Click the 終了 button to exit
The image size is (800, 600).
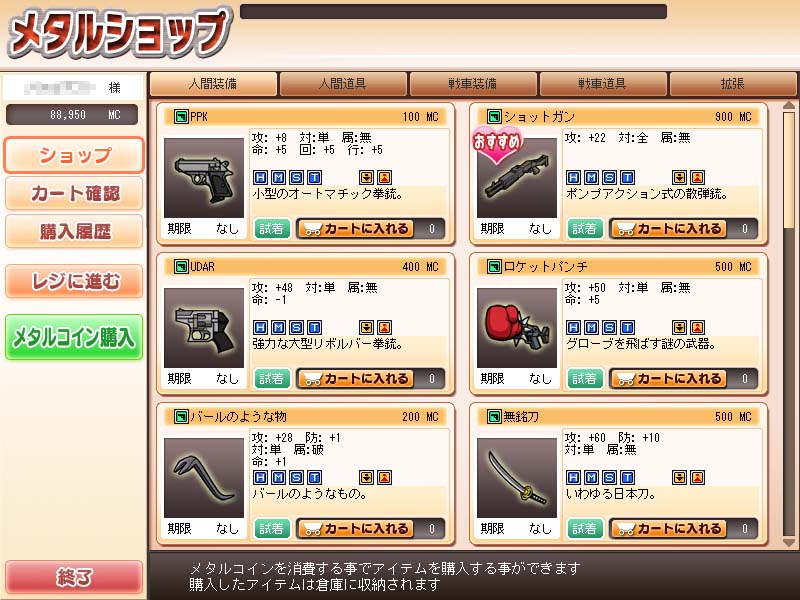point(74,577)
